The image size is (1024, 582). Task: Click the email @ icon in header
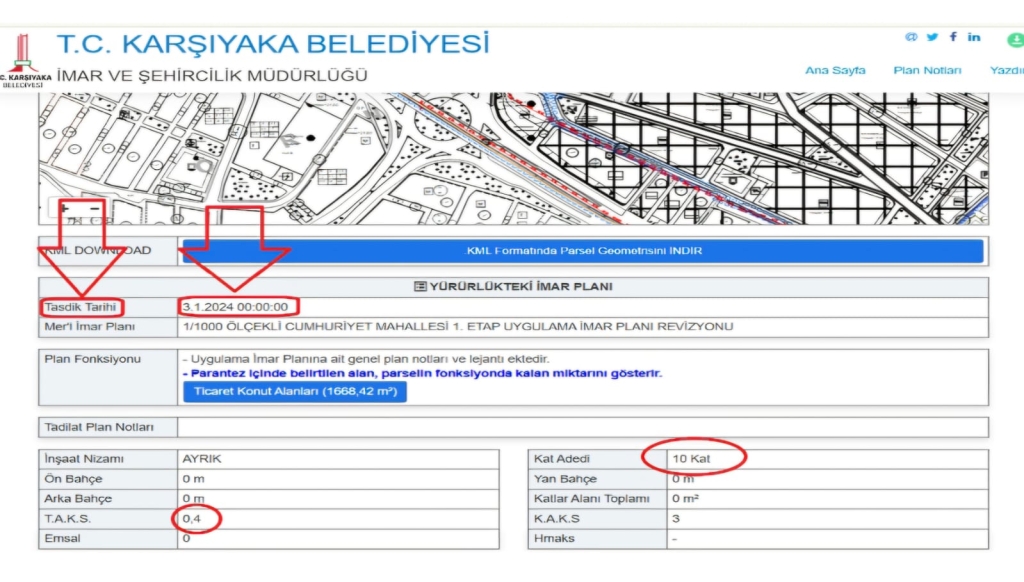pos(911,37)
